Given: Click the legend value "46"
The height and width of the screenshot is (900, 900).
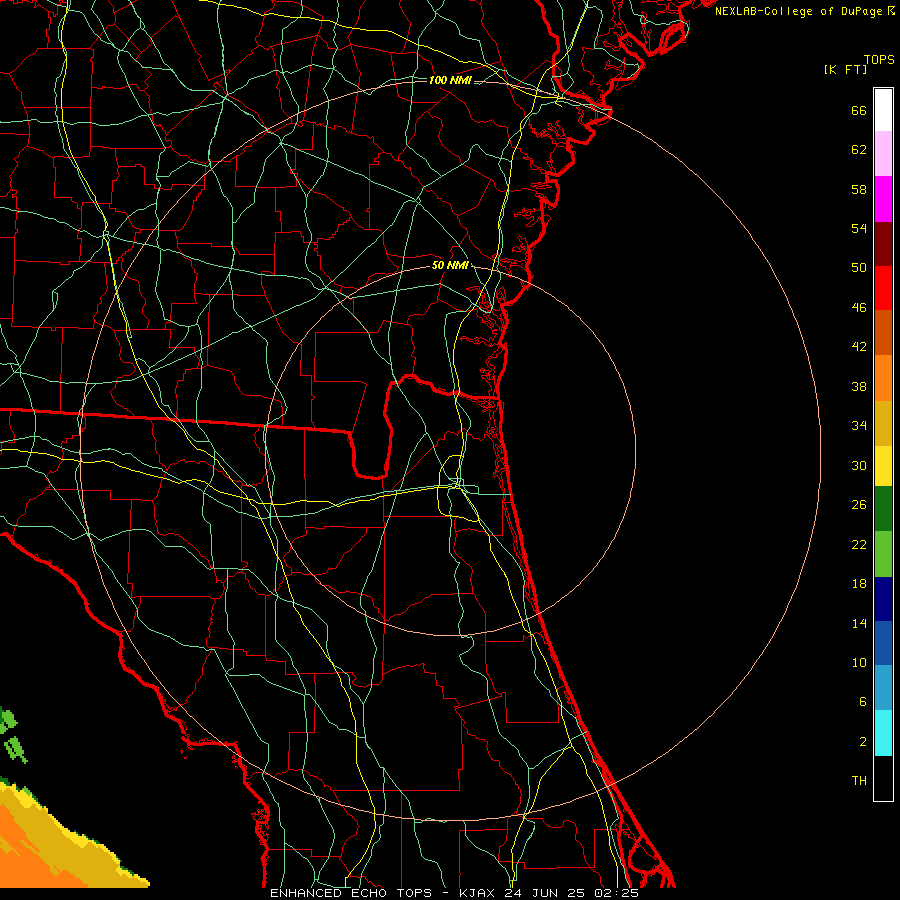Looking at the screenshot, I should coord(859,308).
